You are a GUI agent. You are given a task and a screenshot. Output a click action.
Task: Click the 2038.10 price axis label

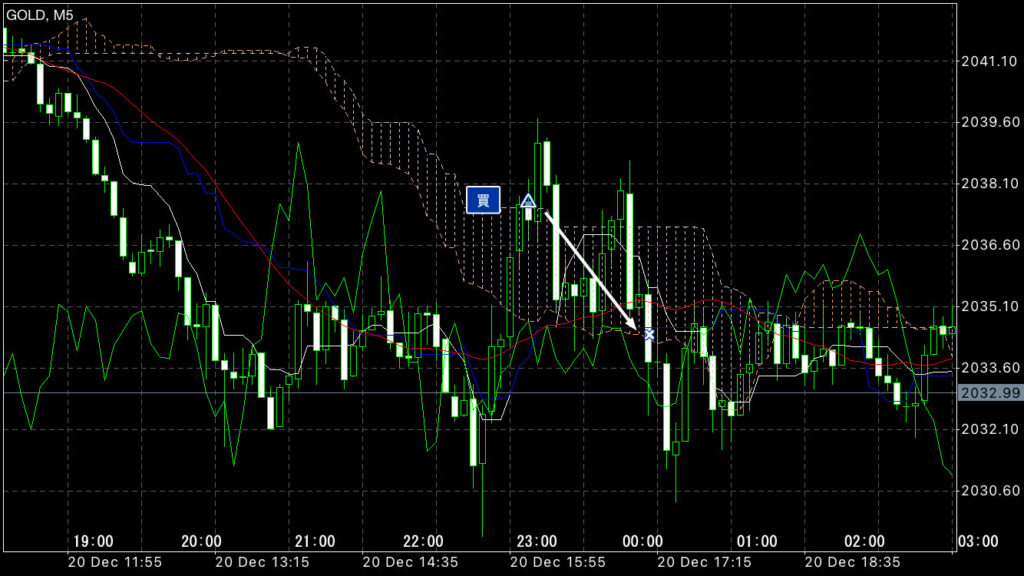(x=983, y=184)
